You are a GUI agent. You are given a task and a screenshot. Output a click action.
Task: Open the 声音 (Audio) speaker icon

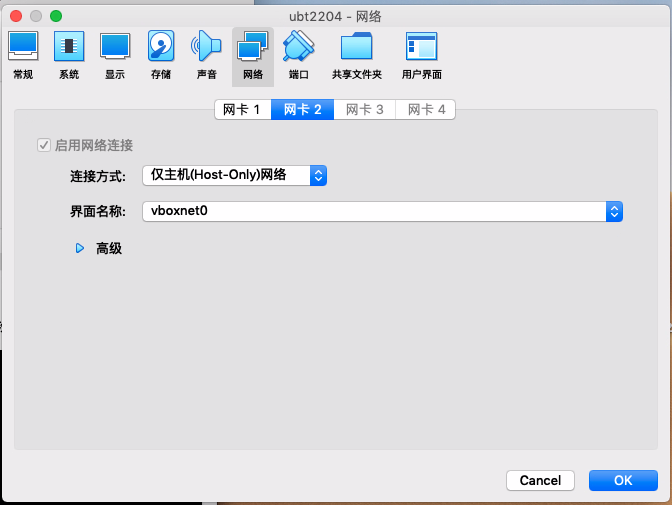(x=206, y=54)
